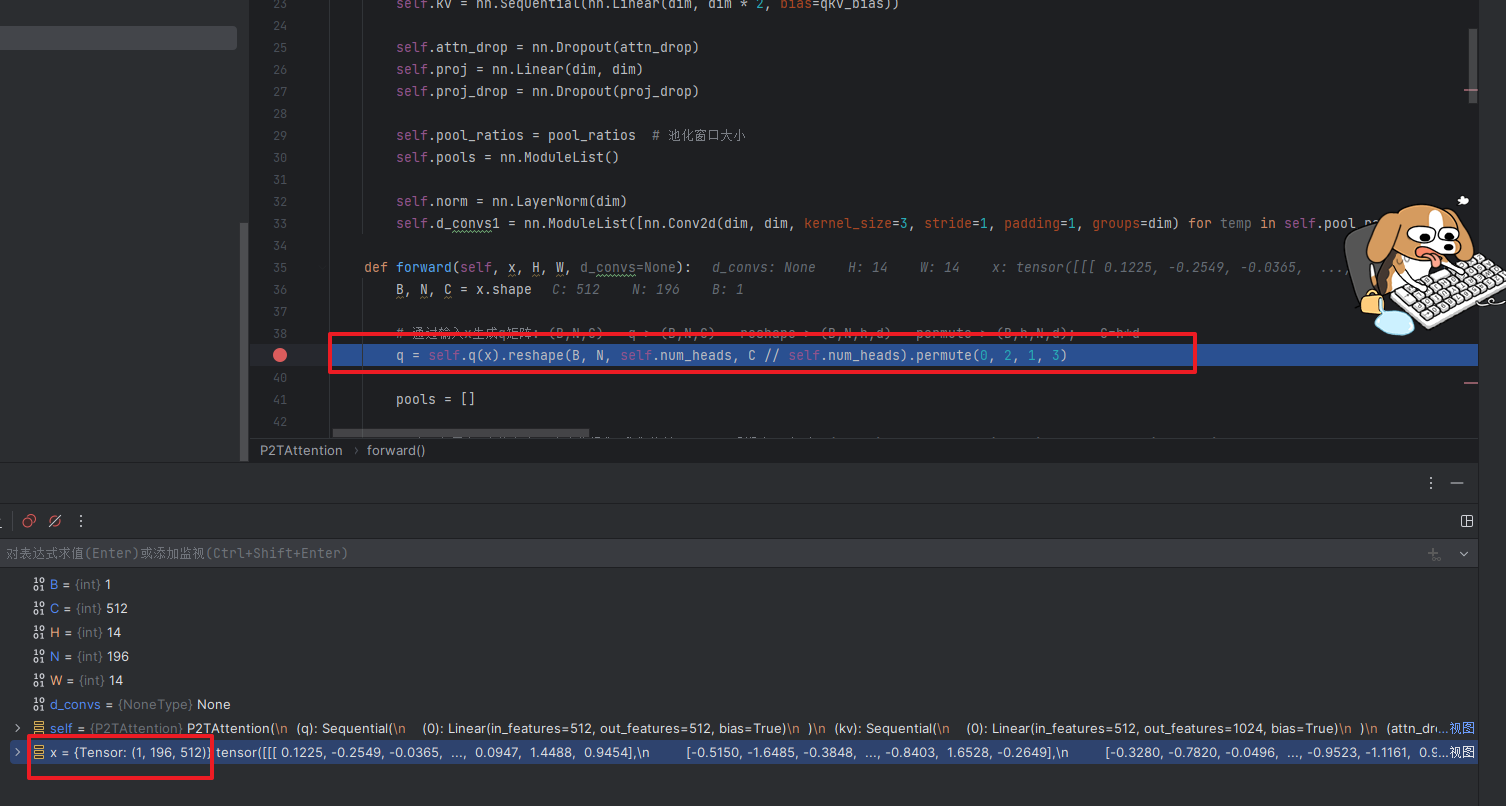Viewport: 1506px width, 806px height.
Task: Click the 视图 link on the x row
Action: pos(1462,752)
